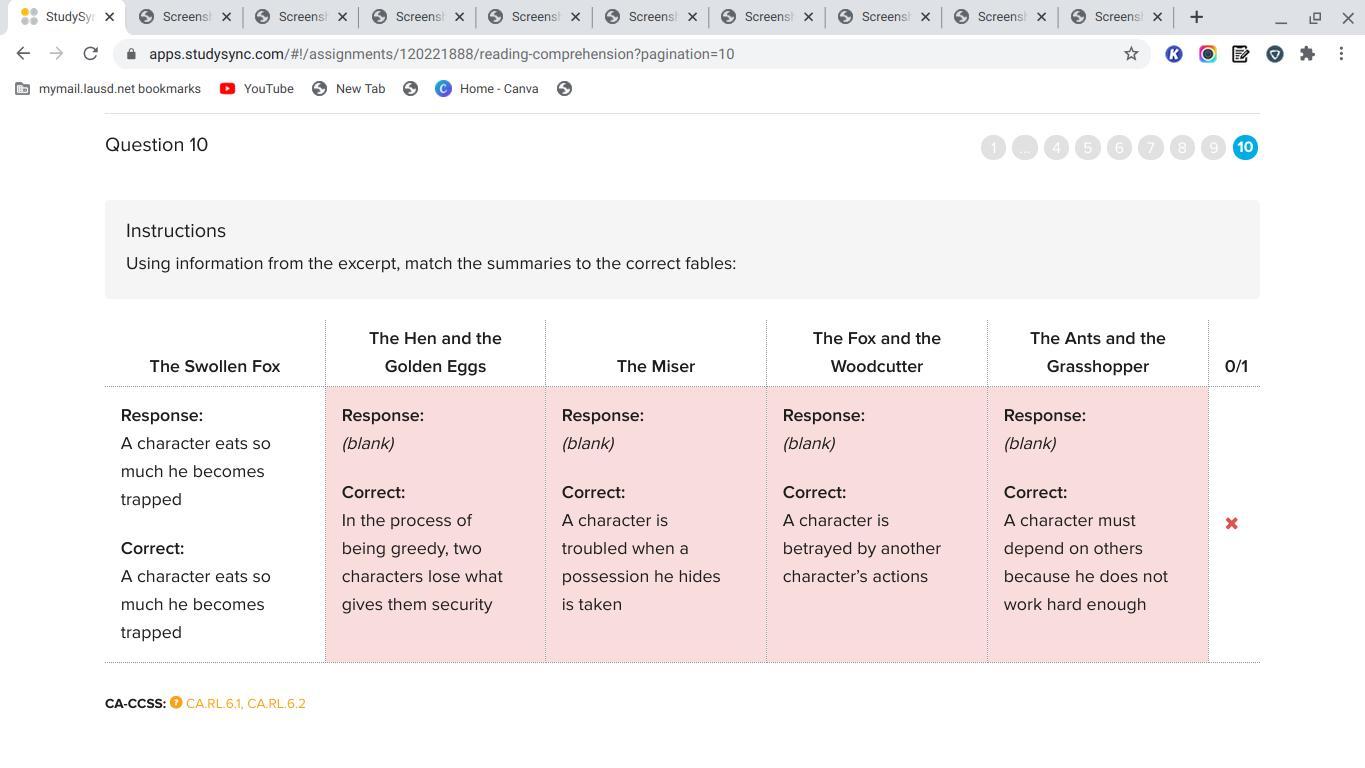Open the YouTube bookmark
This screenshot has height=768, width=1365.
257,89
